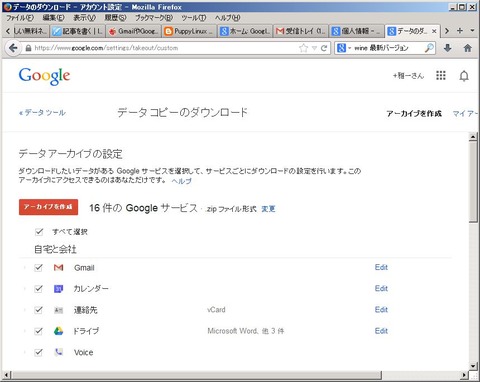
Task: Click the Gmail envelope icon in service list
Action: 58,267
